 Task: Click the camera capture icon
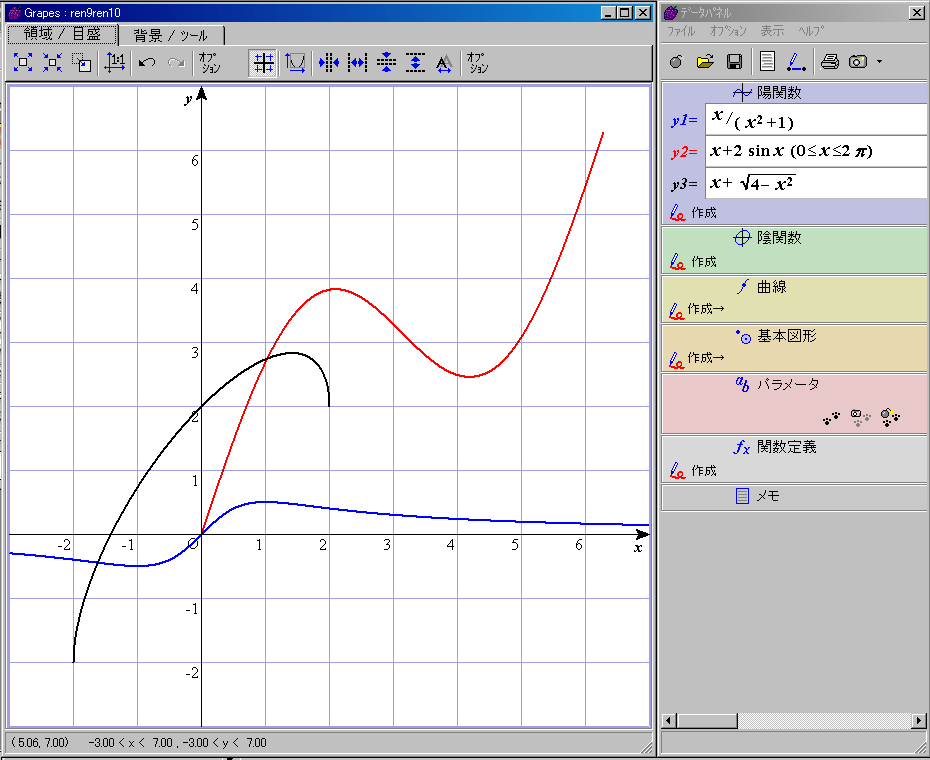(858, 61)
